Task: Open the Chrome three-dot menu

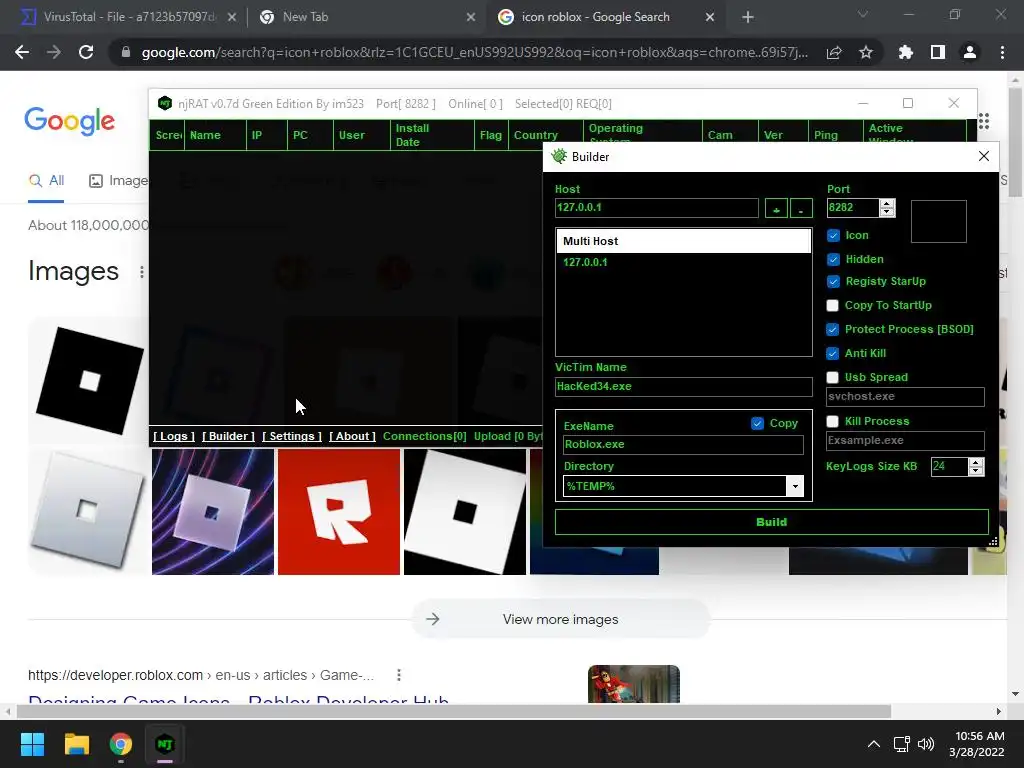Action: point(1002,52)
